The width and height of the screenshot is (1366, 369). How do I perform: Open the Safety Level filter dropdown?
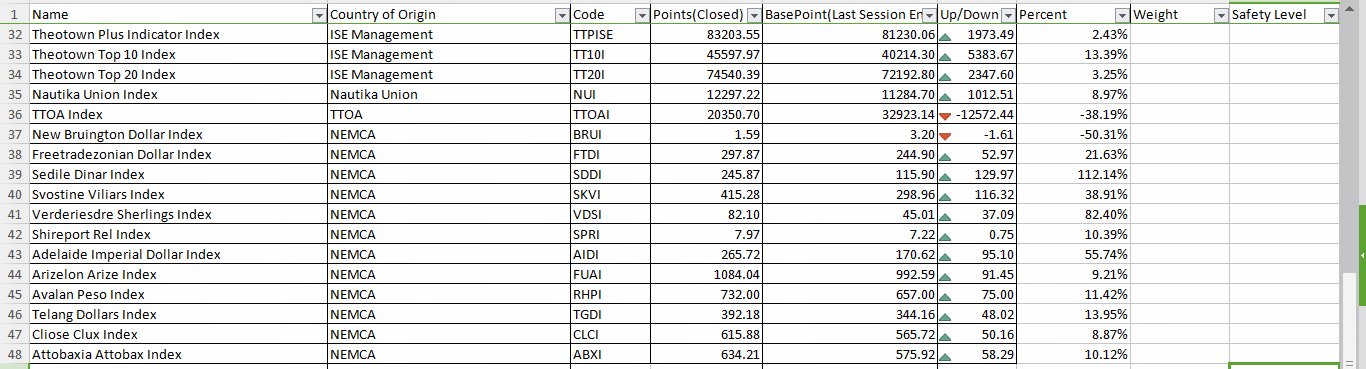click(1330, 15)
